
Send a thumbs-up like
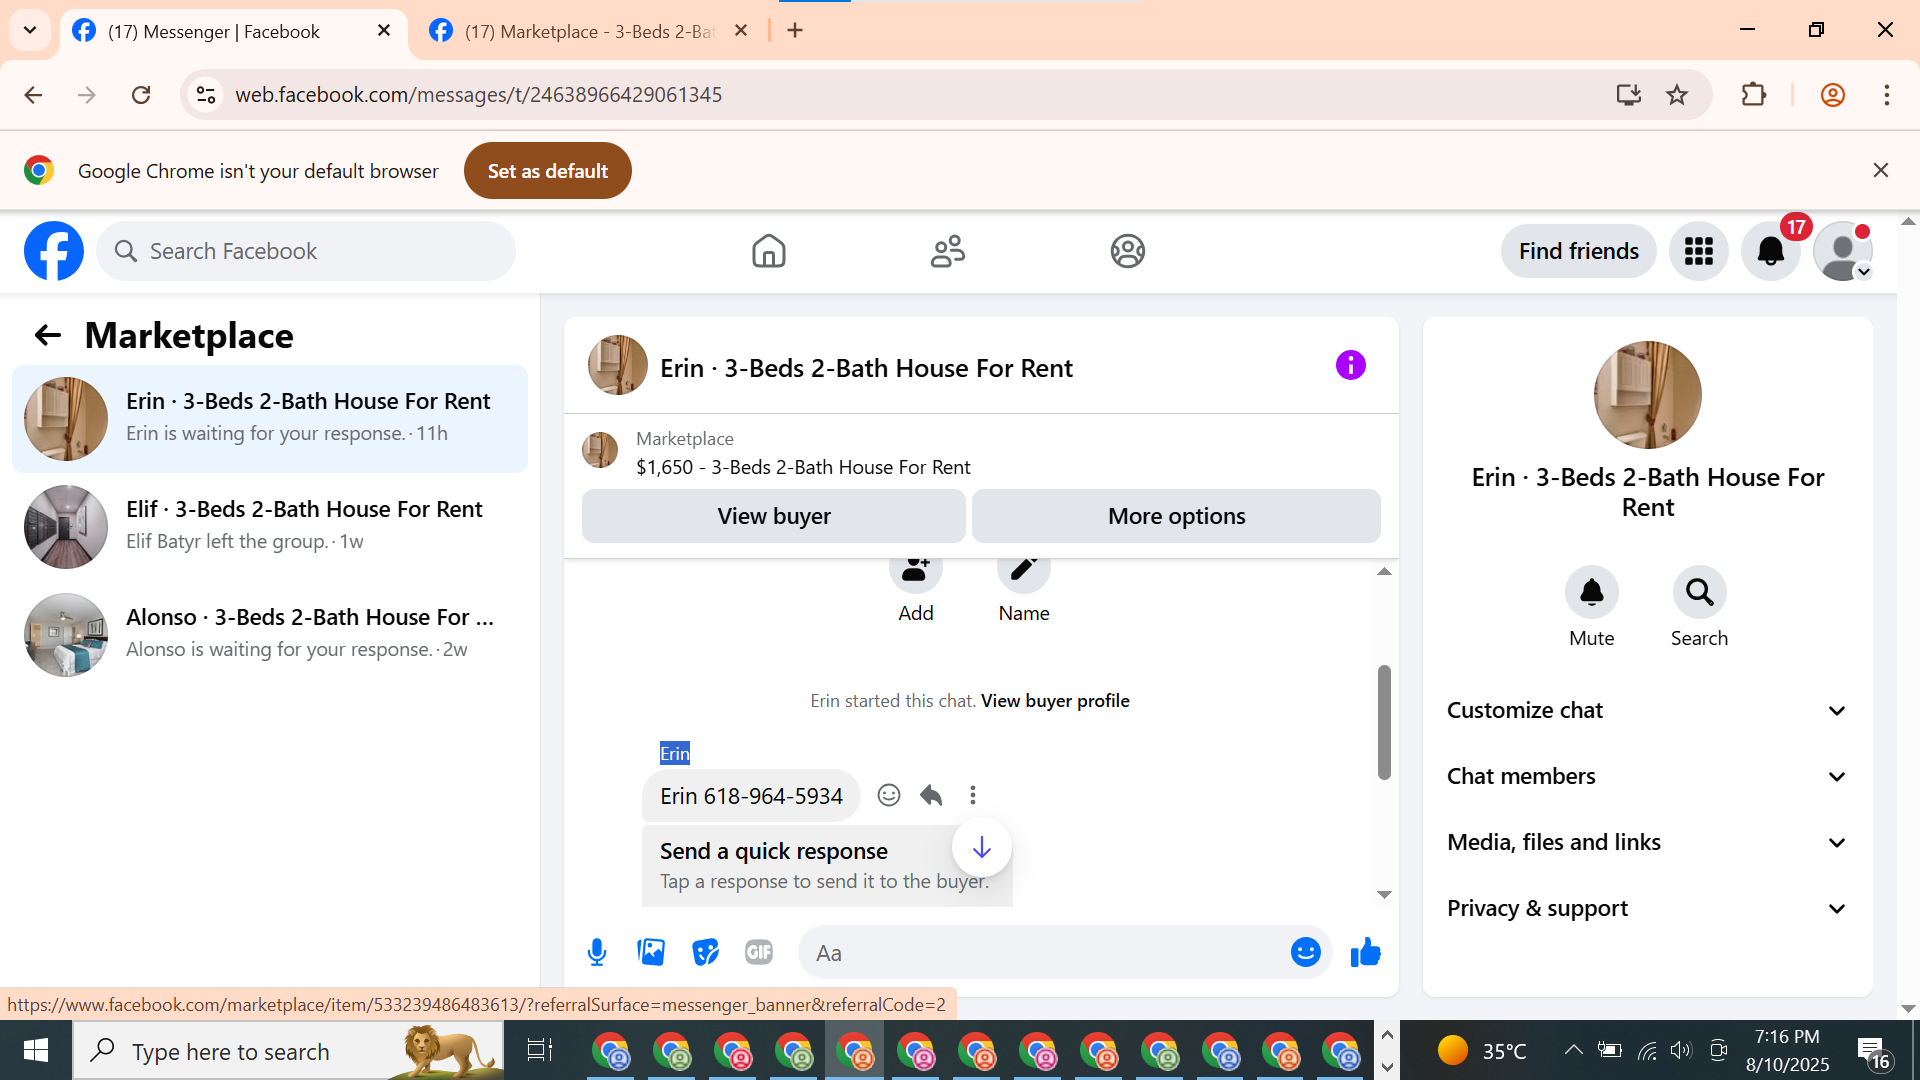(1365, 952)
